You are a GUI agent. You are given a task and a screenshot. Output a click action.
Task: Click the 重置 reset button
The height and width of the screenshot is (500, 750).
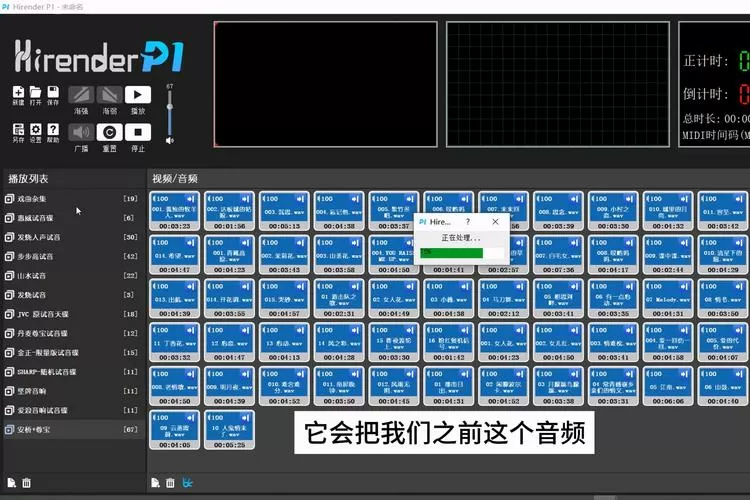tap(110, 132)
